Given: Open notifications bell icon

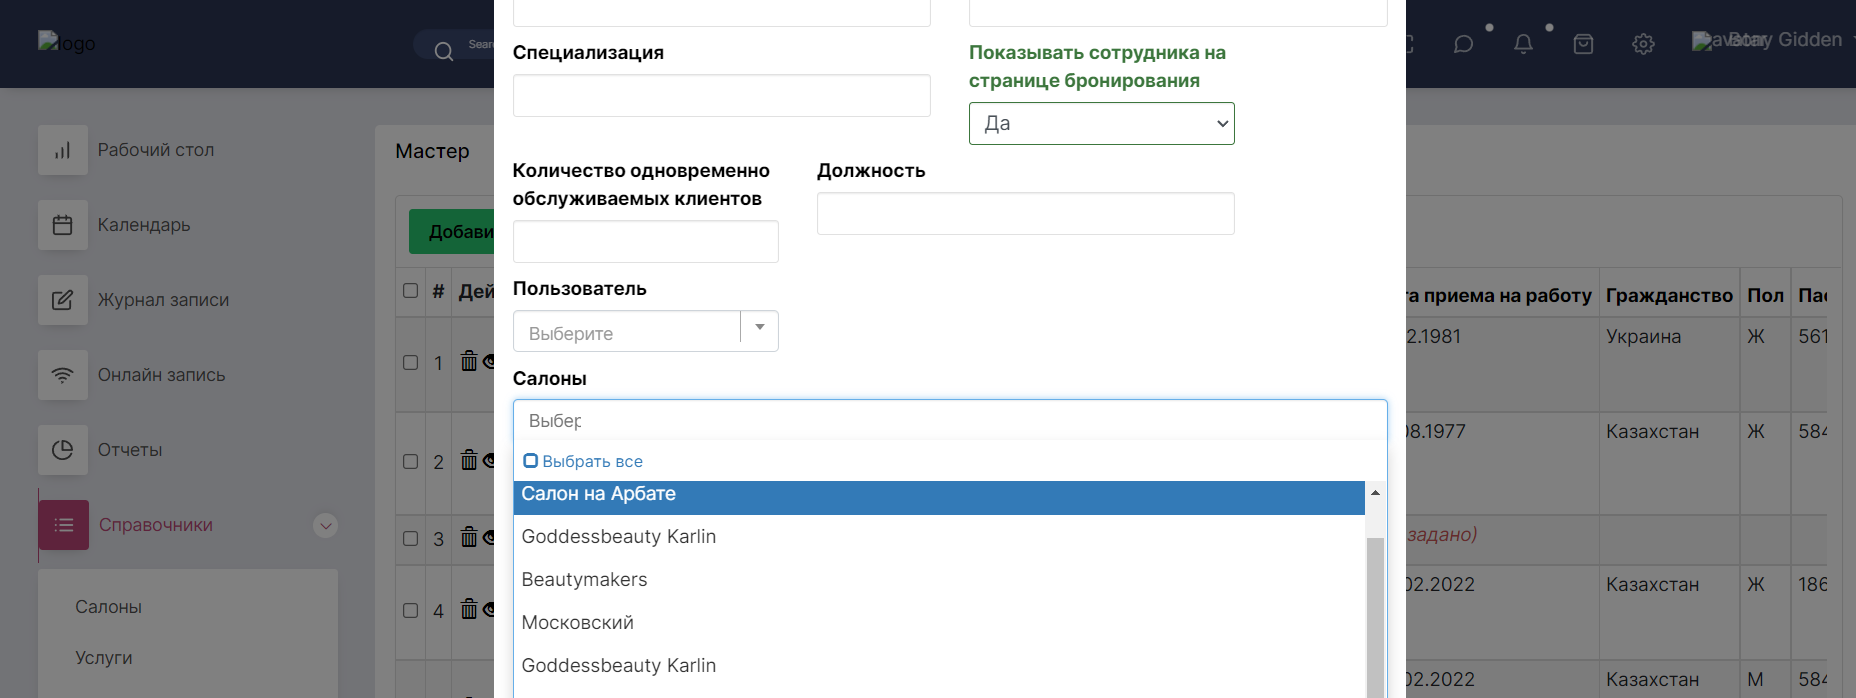Looking at the screenshot, I should tap(1523, 44).
